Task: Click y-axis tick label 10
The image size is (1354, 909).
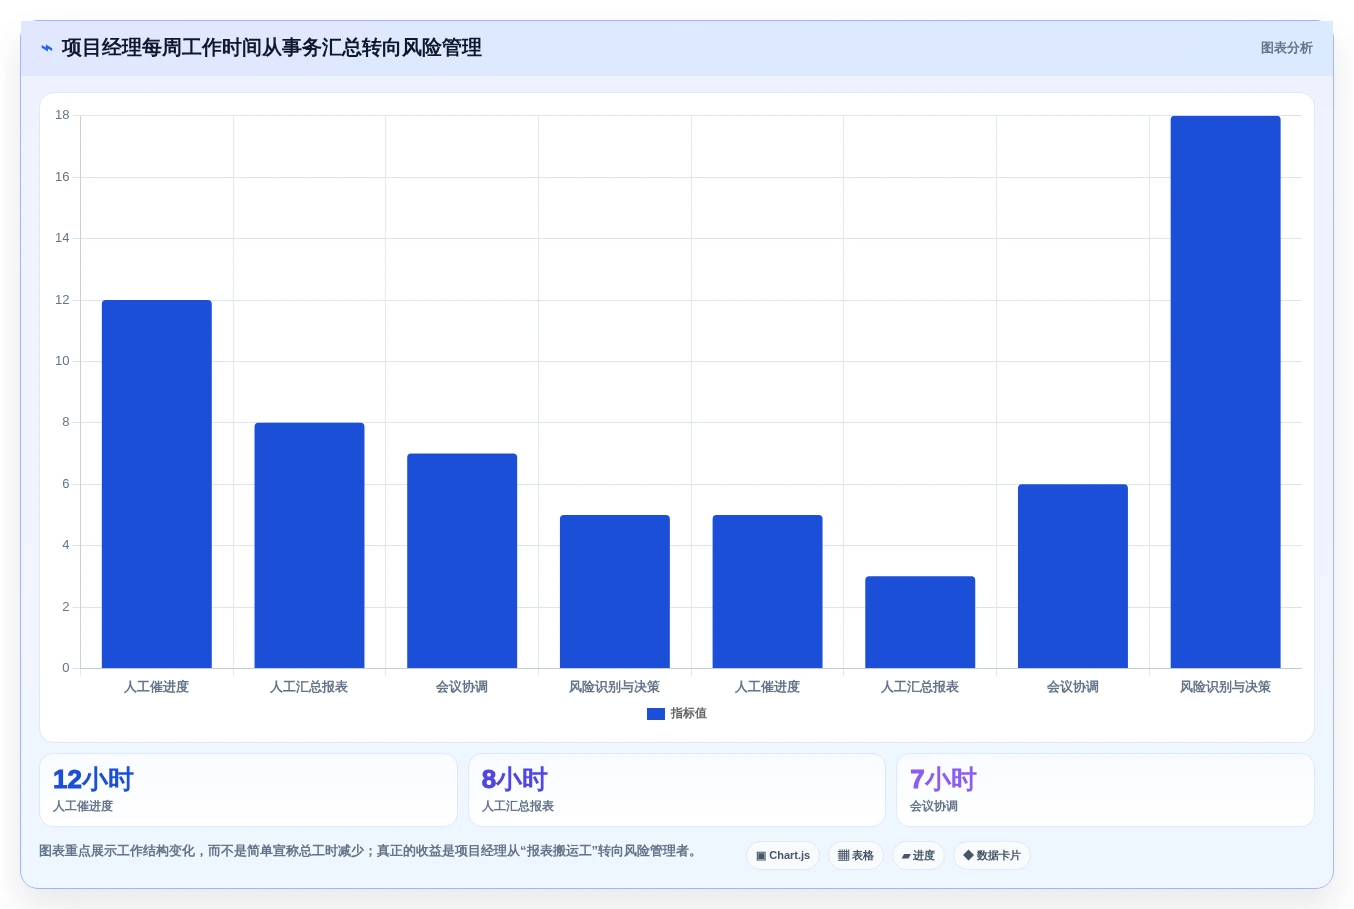Action: point(62,361)
